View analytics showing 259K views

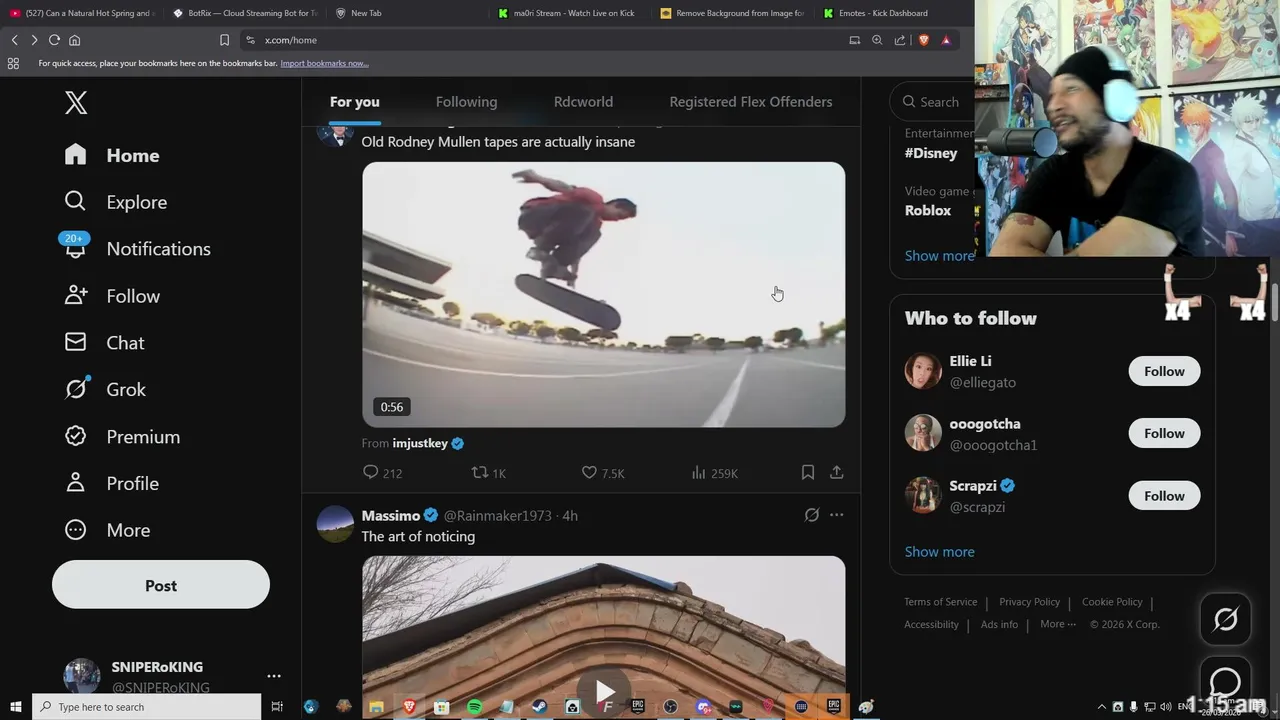click(714, 472)
